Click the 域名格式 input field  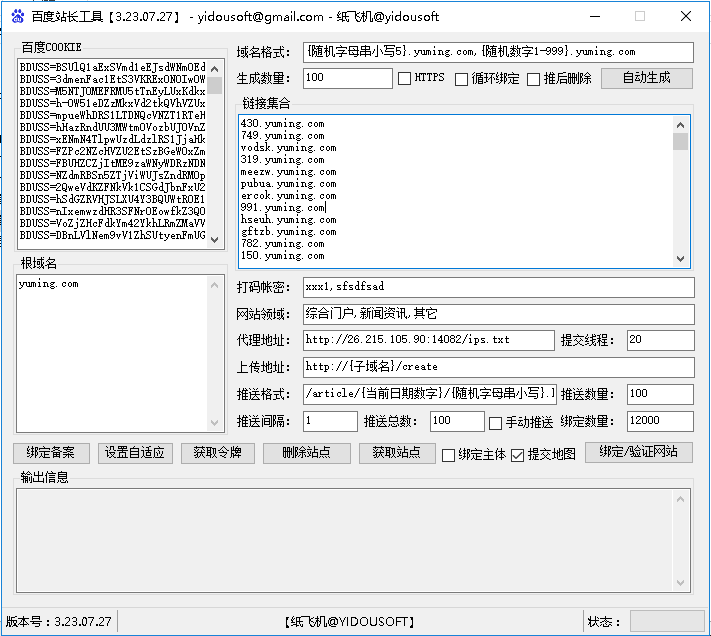[498, 52]
